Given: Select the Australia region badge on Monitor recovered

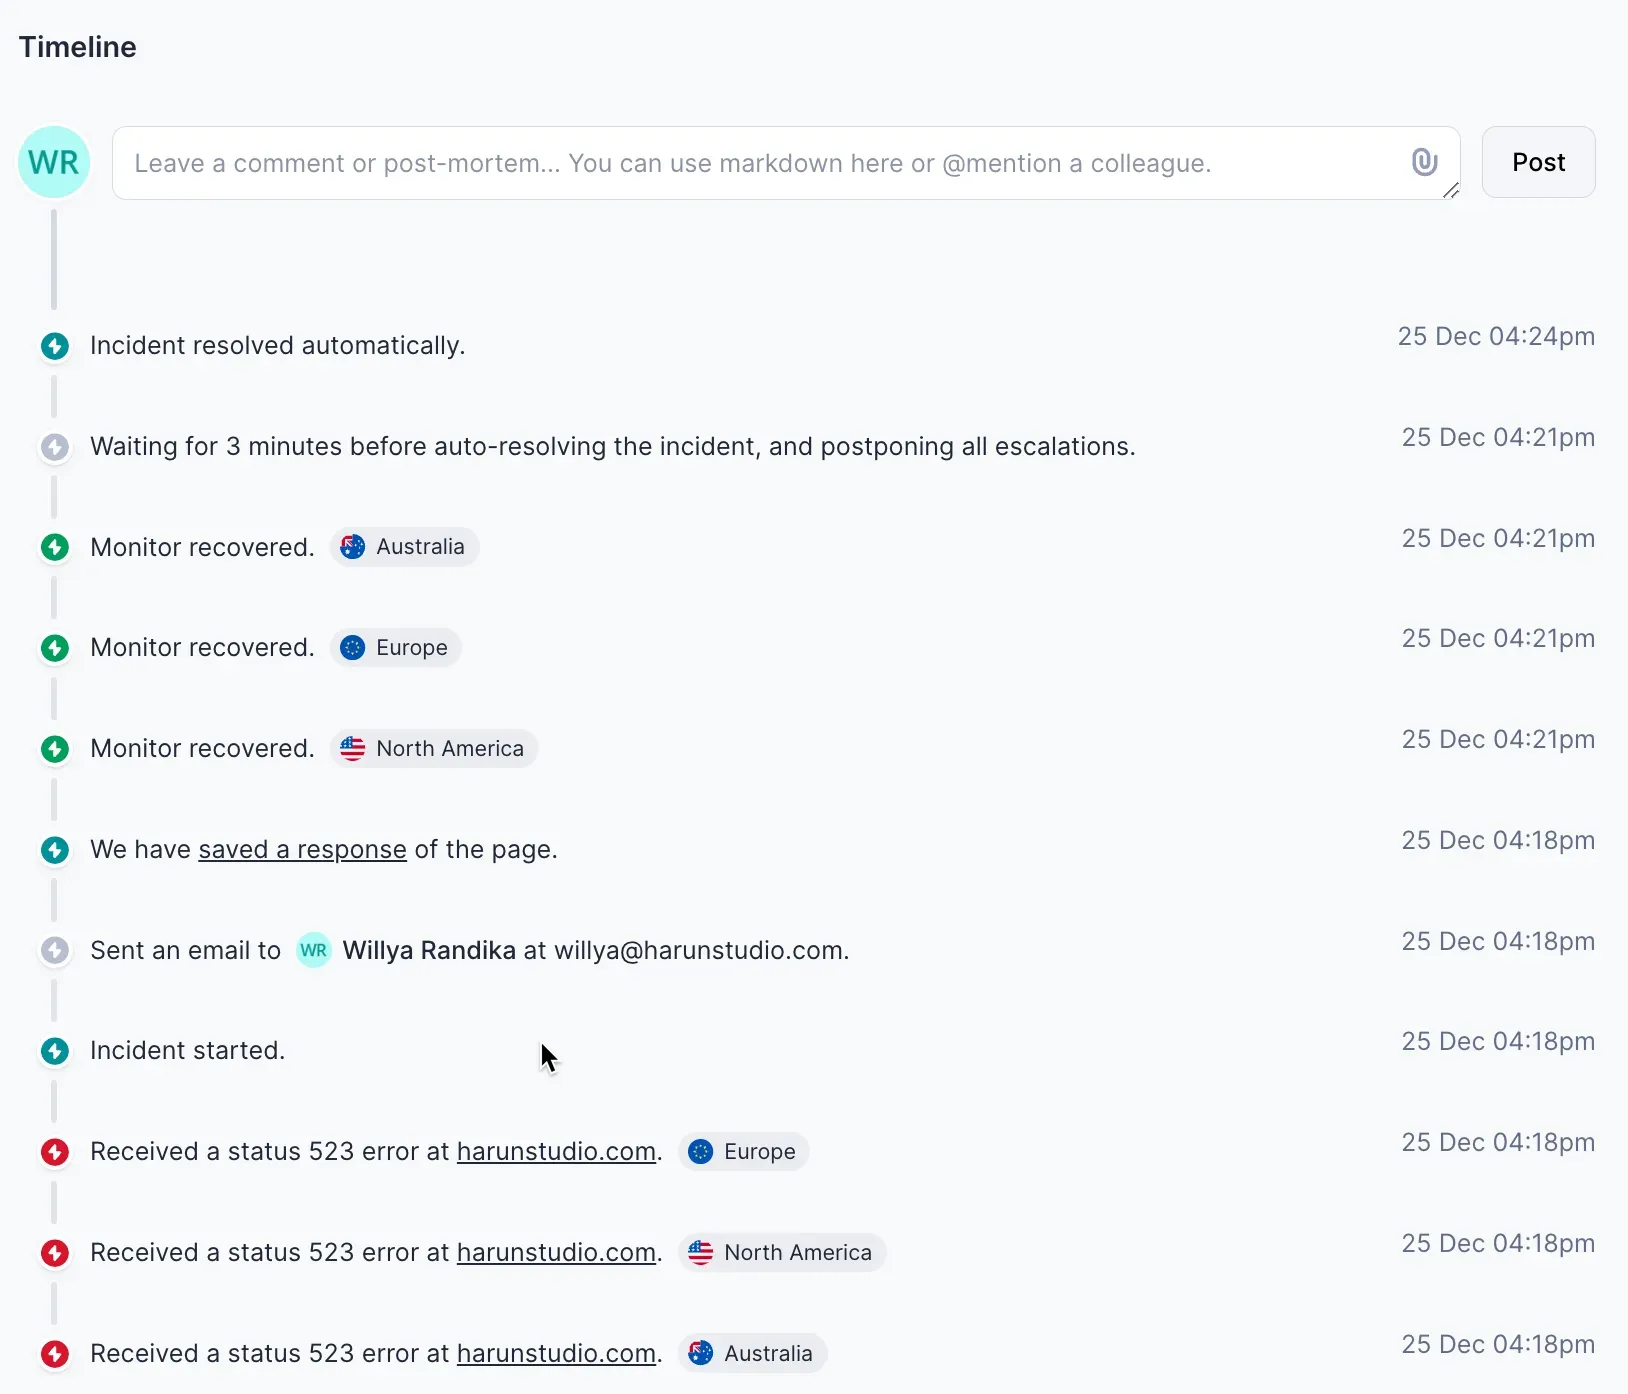Looking at the screenshot, I should (x=405, y=547).
